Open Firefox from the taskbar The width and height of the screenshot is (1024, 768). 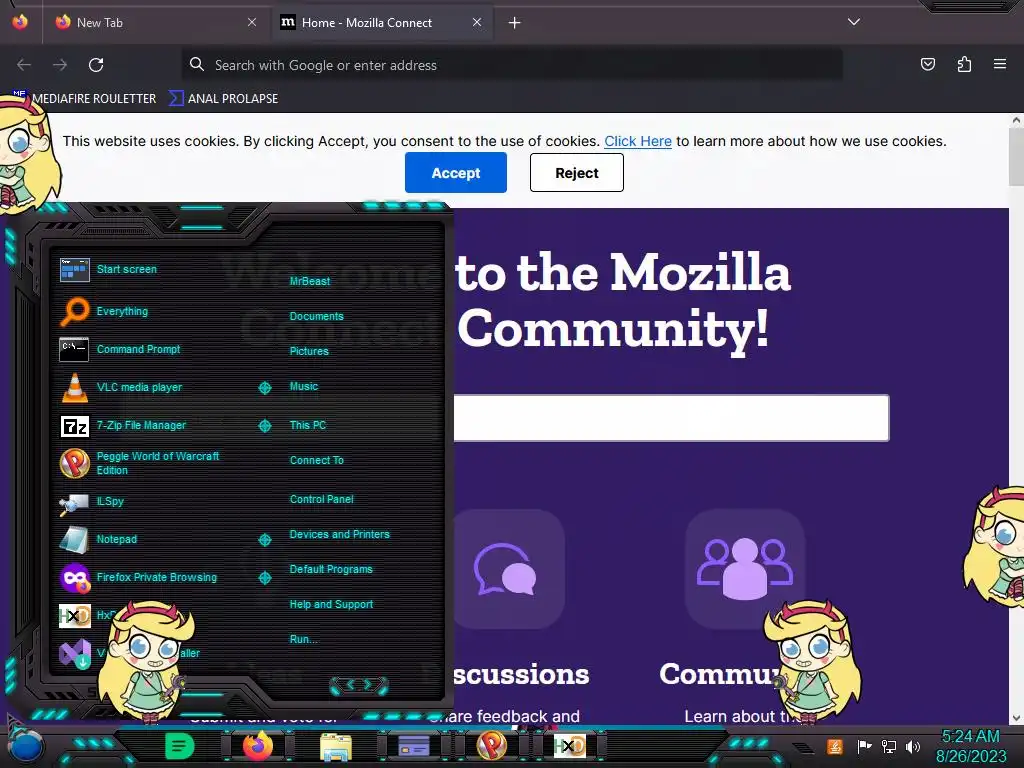(258, 745)
